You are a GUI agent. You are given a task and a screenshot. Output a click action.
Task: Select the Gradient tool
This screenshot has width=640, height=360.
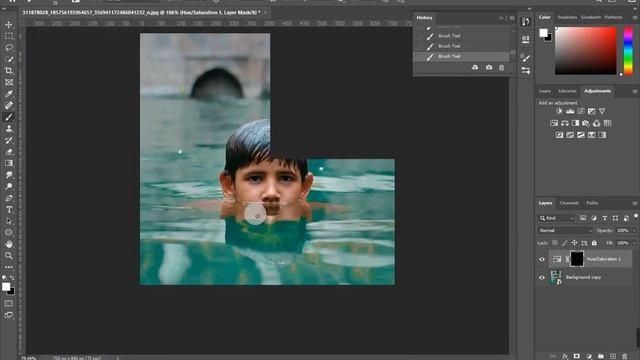click(9, 163)
